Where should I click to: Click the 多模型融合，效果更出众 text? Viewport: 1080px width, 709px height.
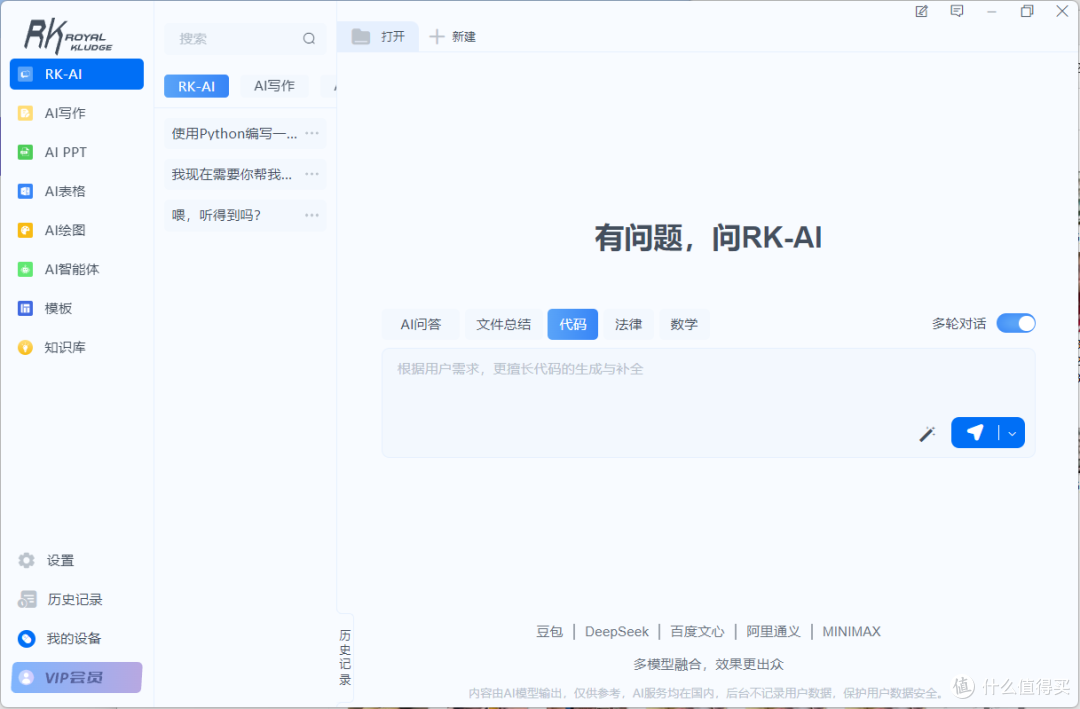708,664
